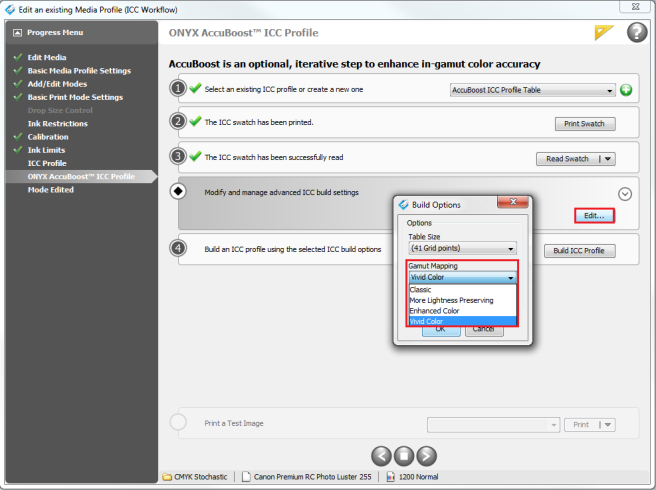The width and height of the screenshot is (656, 490).
Task: Select More Lightness Preserving option
Action: pyautogui.click(x=462, y=300)
